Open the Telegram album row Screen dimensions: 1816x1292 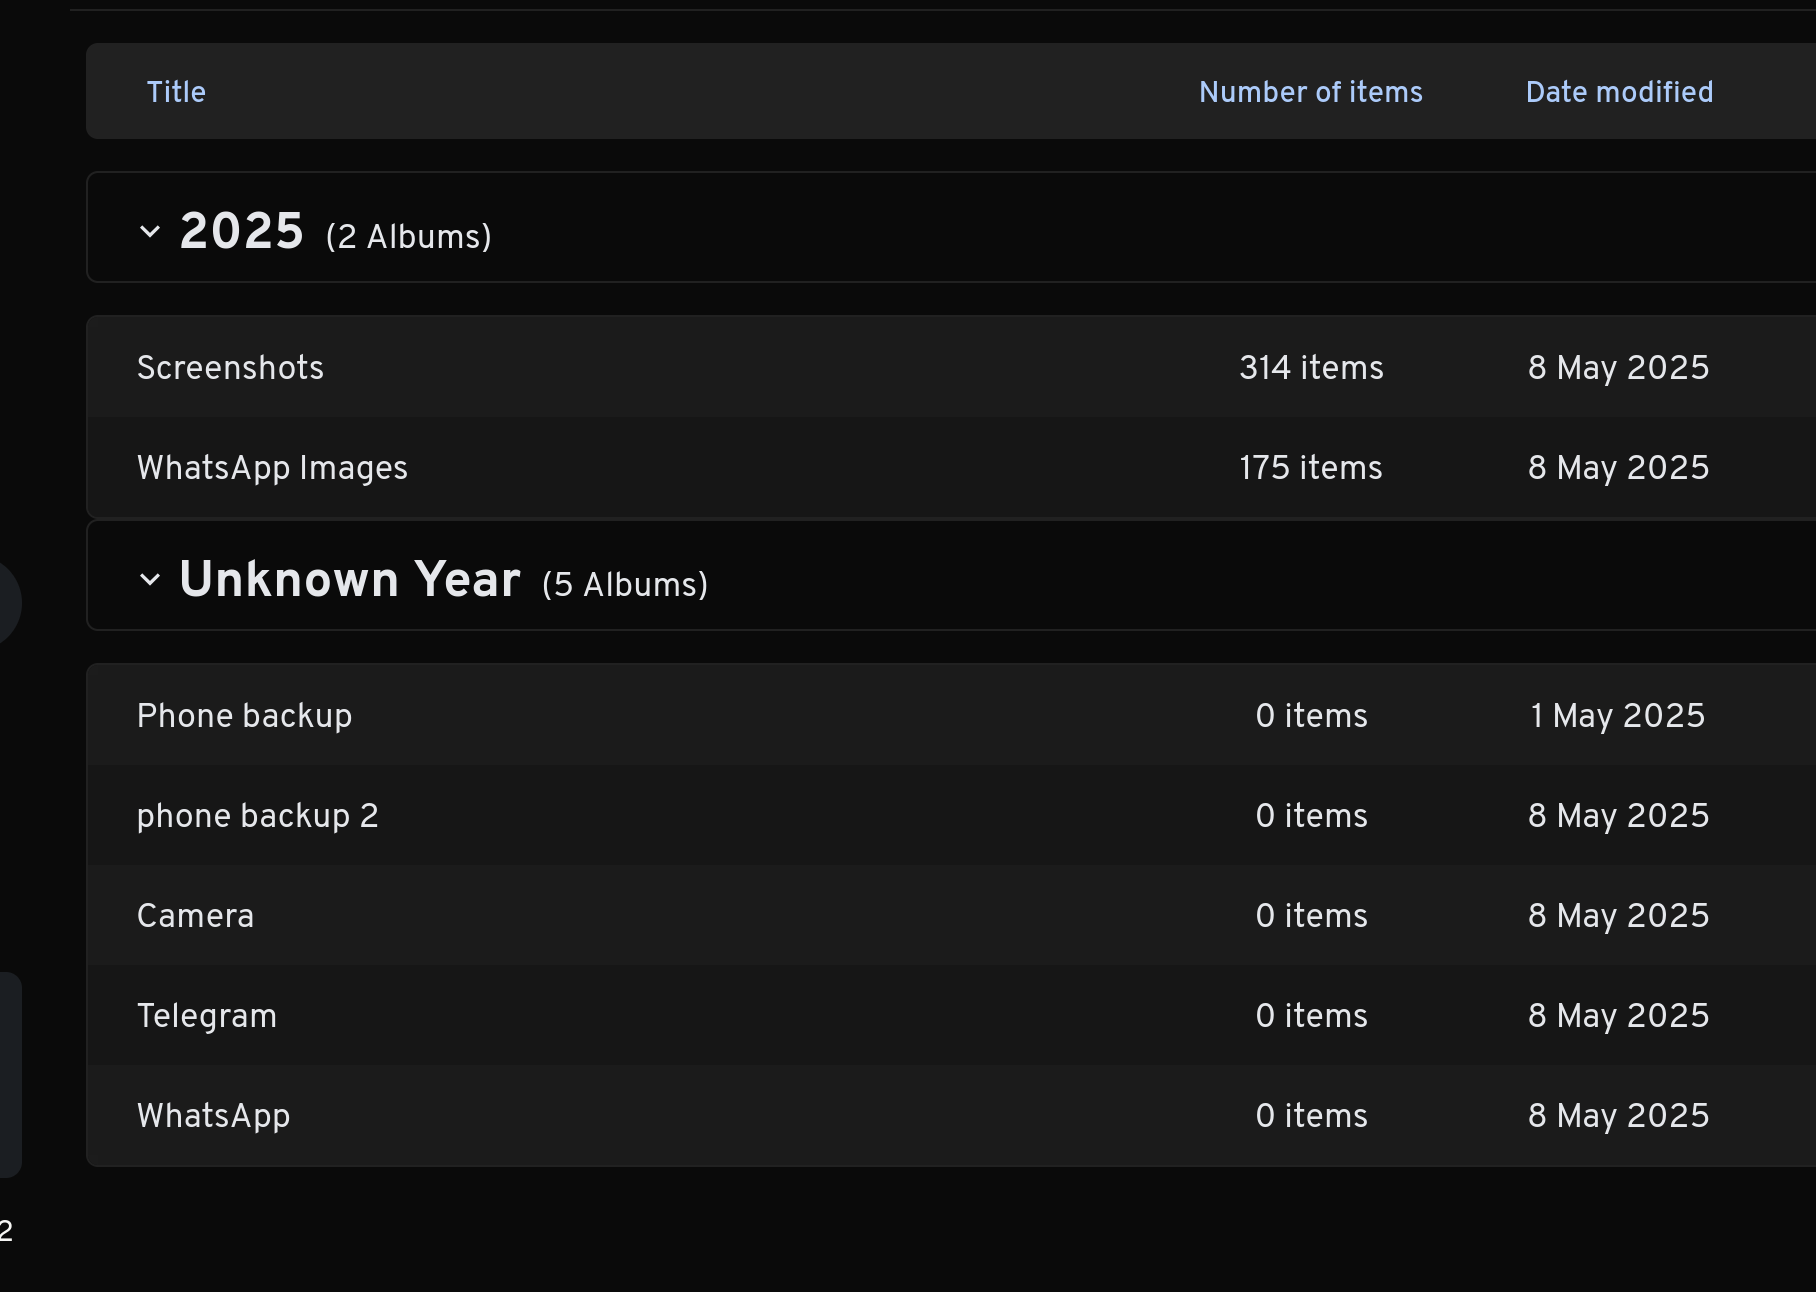951,1015
